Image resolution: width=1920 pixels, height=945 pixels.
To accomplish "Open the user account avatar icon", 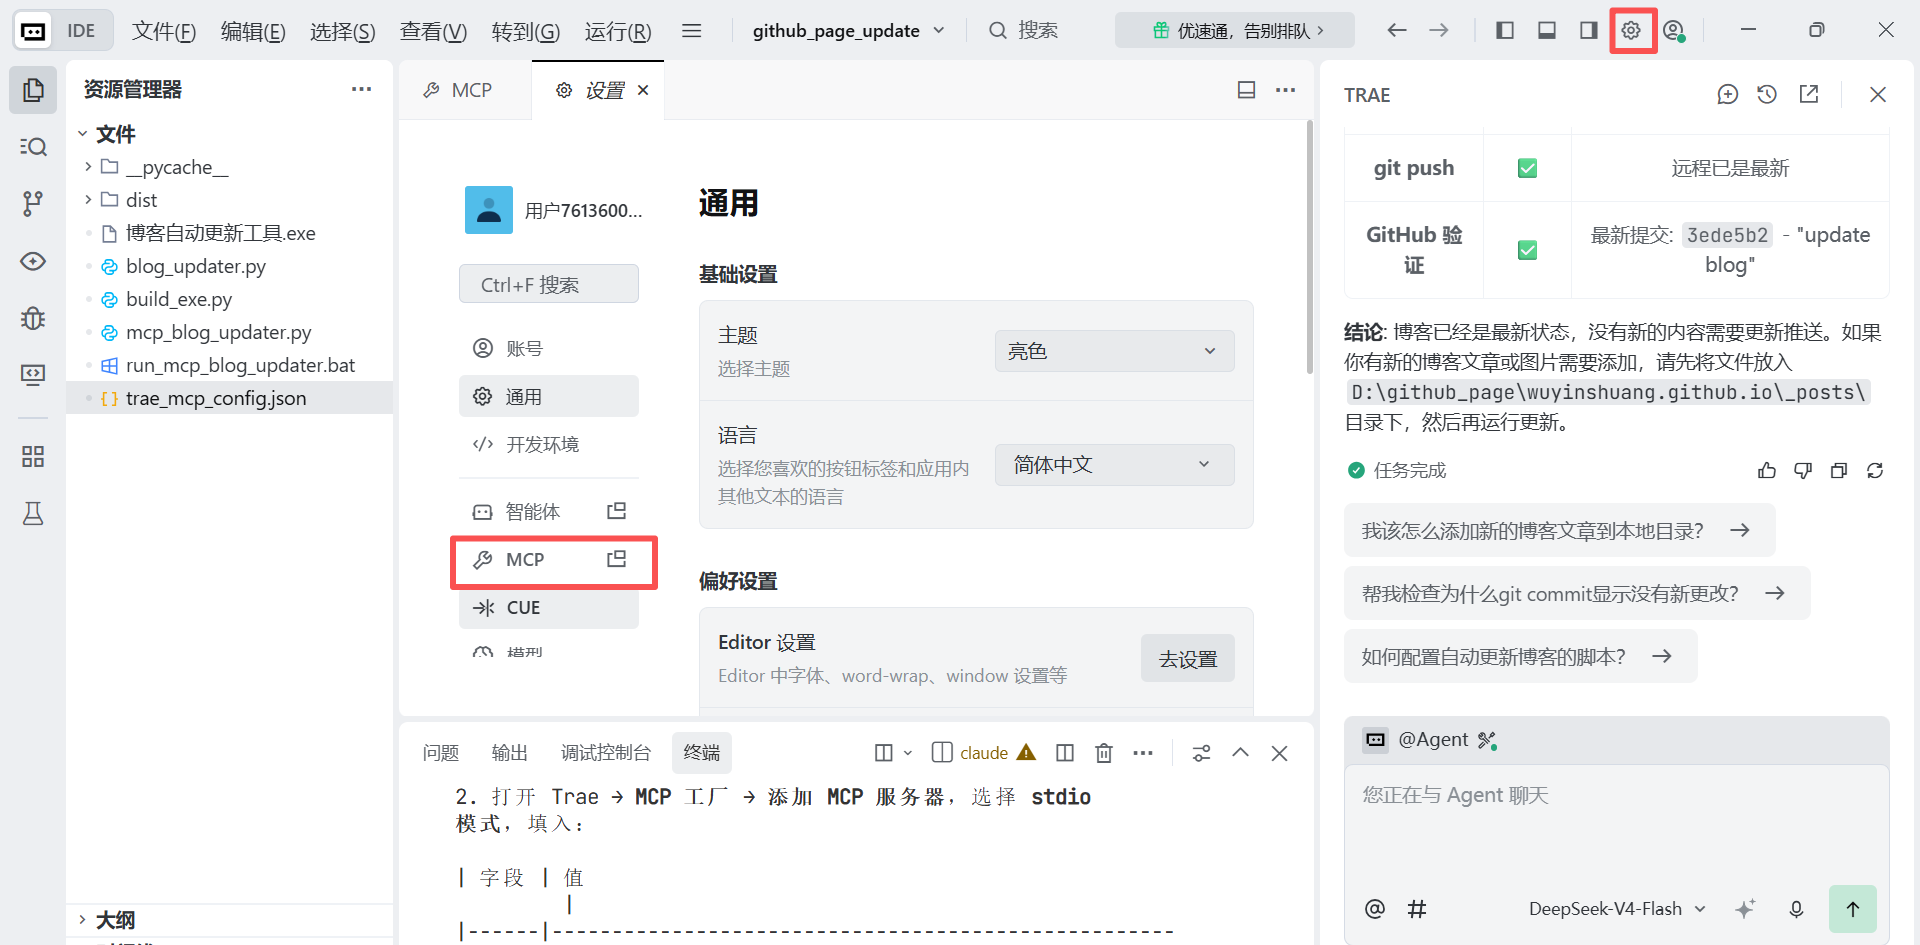I will (1674, 30).
